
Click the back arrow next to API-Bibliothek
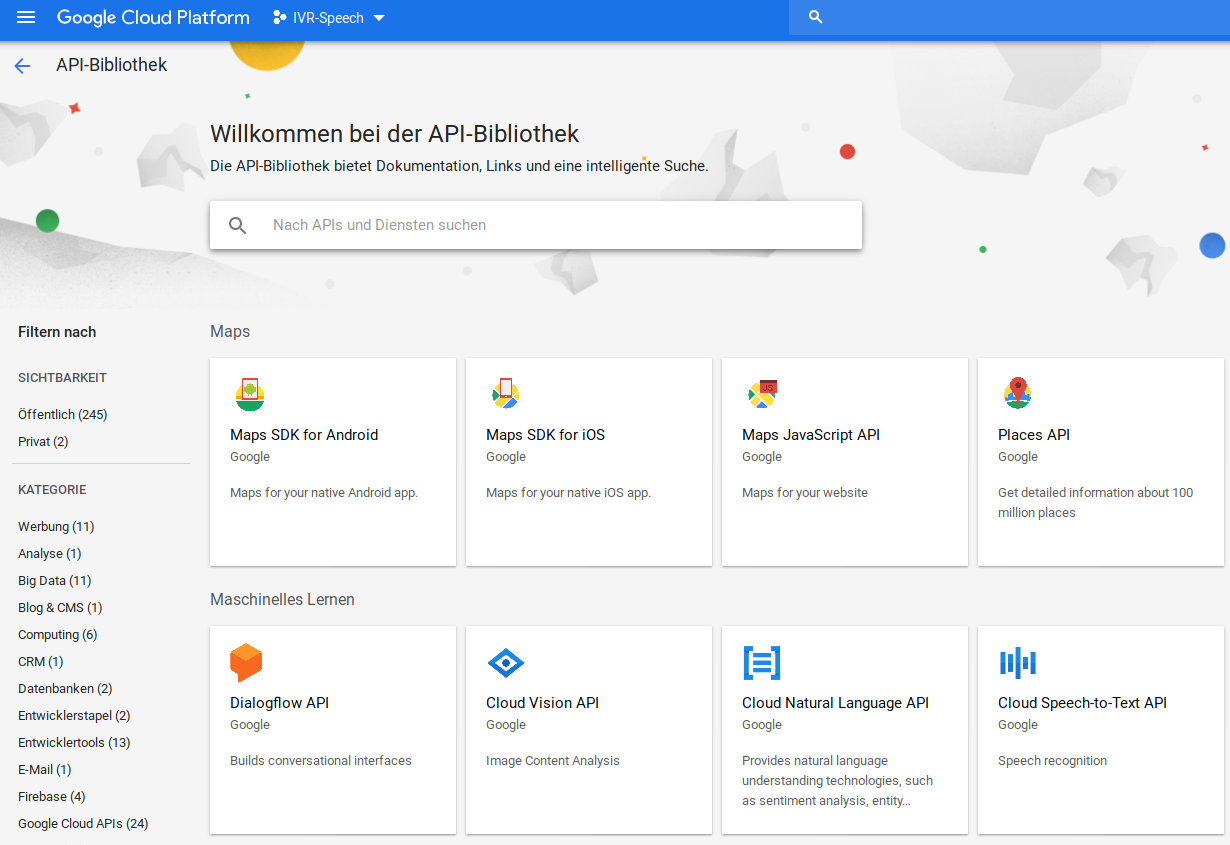pyautogui.click(x=21, y=64)
